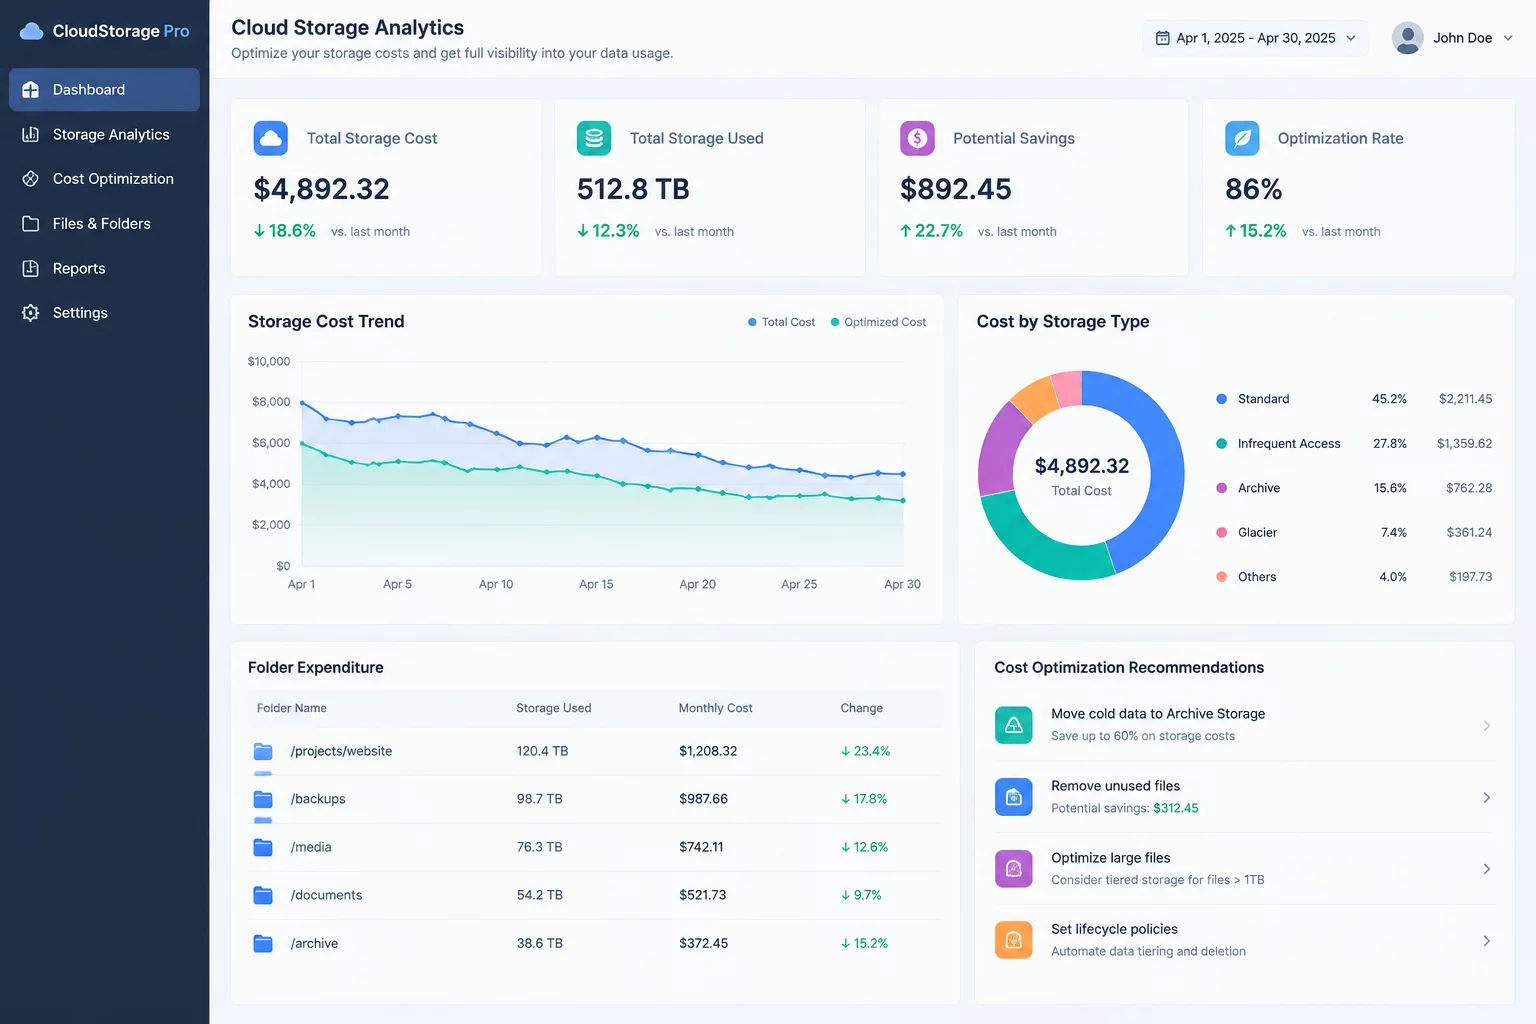Open Files & Folders section
The width and height of the screenshot is (1536, 1024).
[x=104, y=224]
